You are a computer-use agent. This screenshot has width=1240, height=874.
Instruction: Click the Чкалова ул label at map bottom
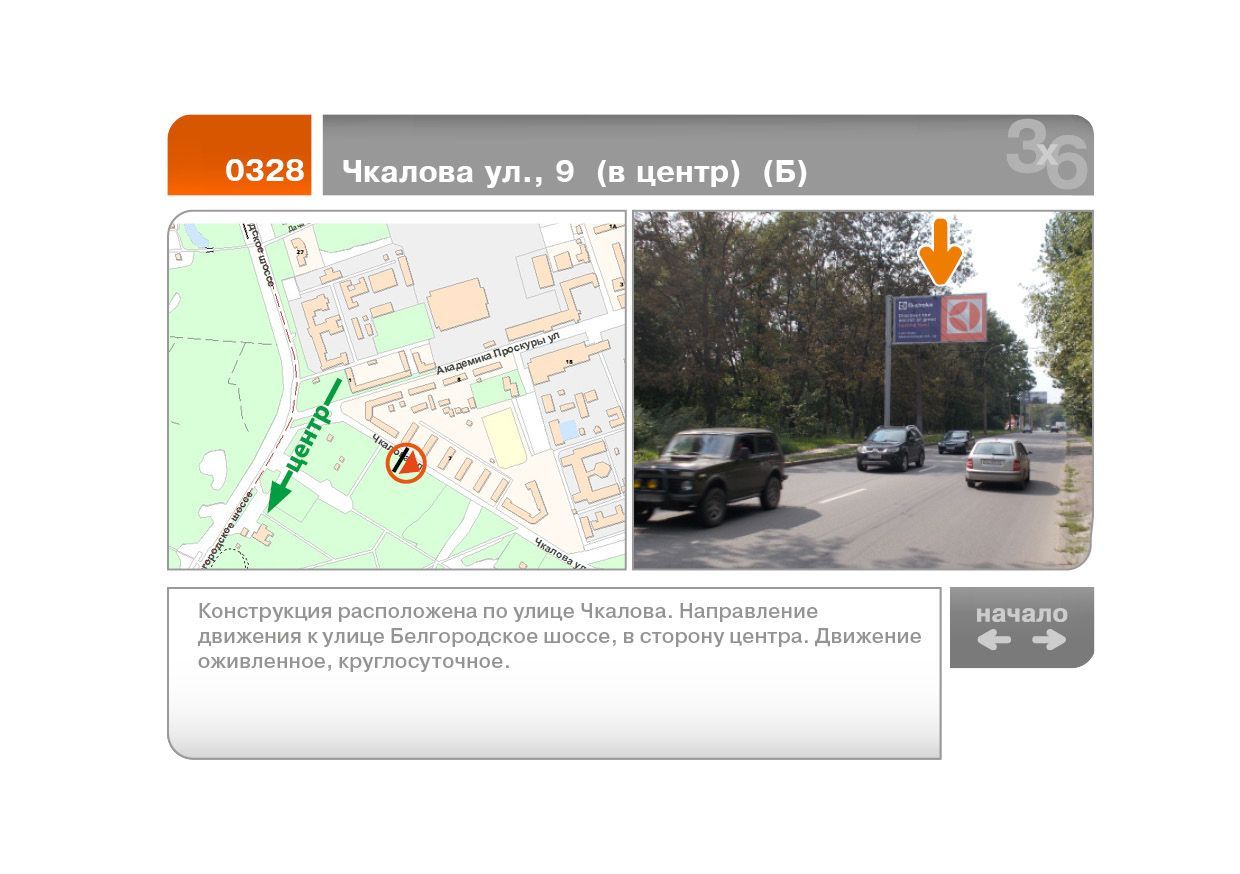(x=558, y=553)
